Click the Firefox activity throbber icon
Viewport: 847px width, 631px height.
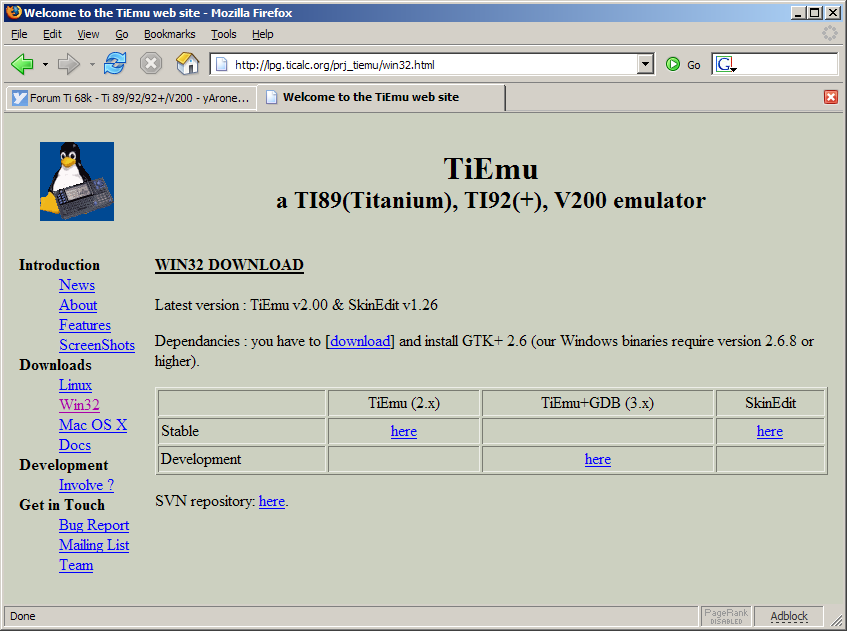click(830, 33)
